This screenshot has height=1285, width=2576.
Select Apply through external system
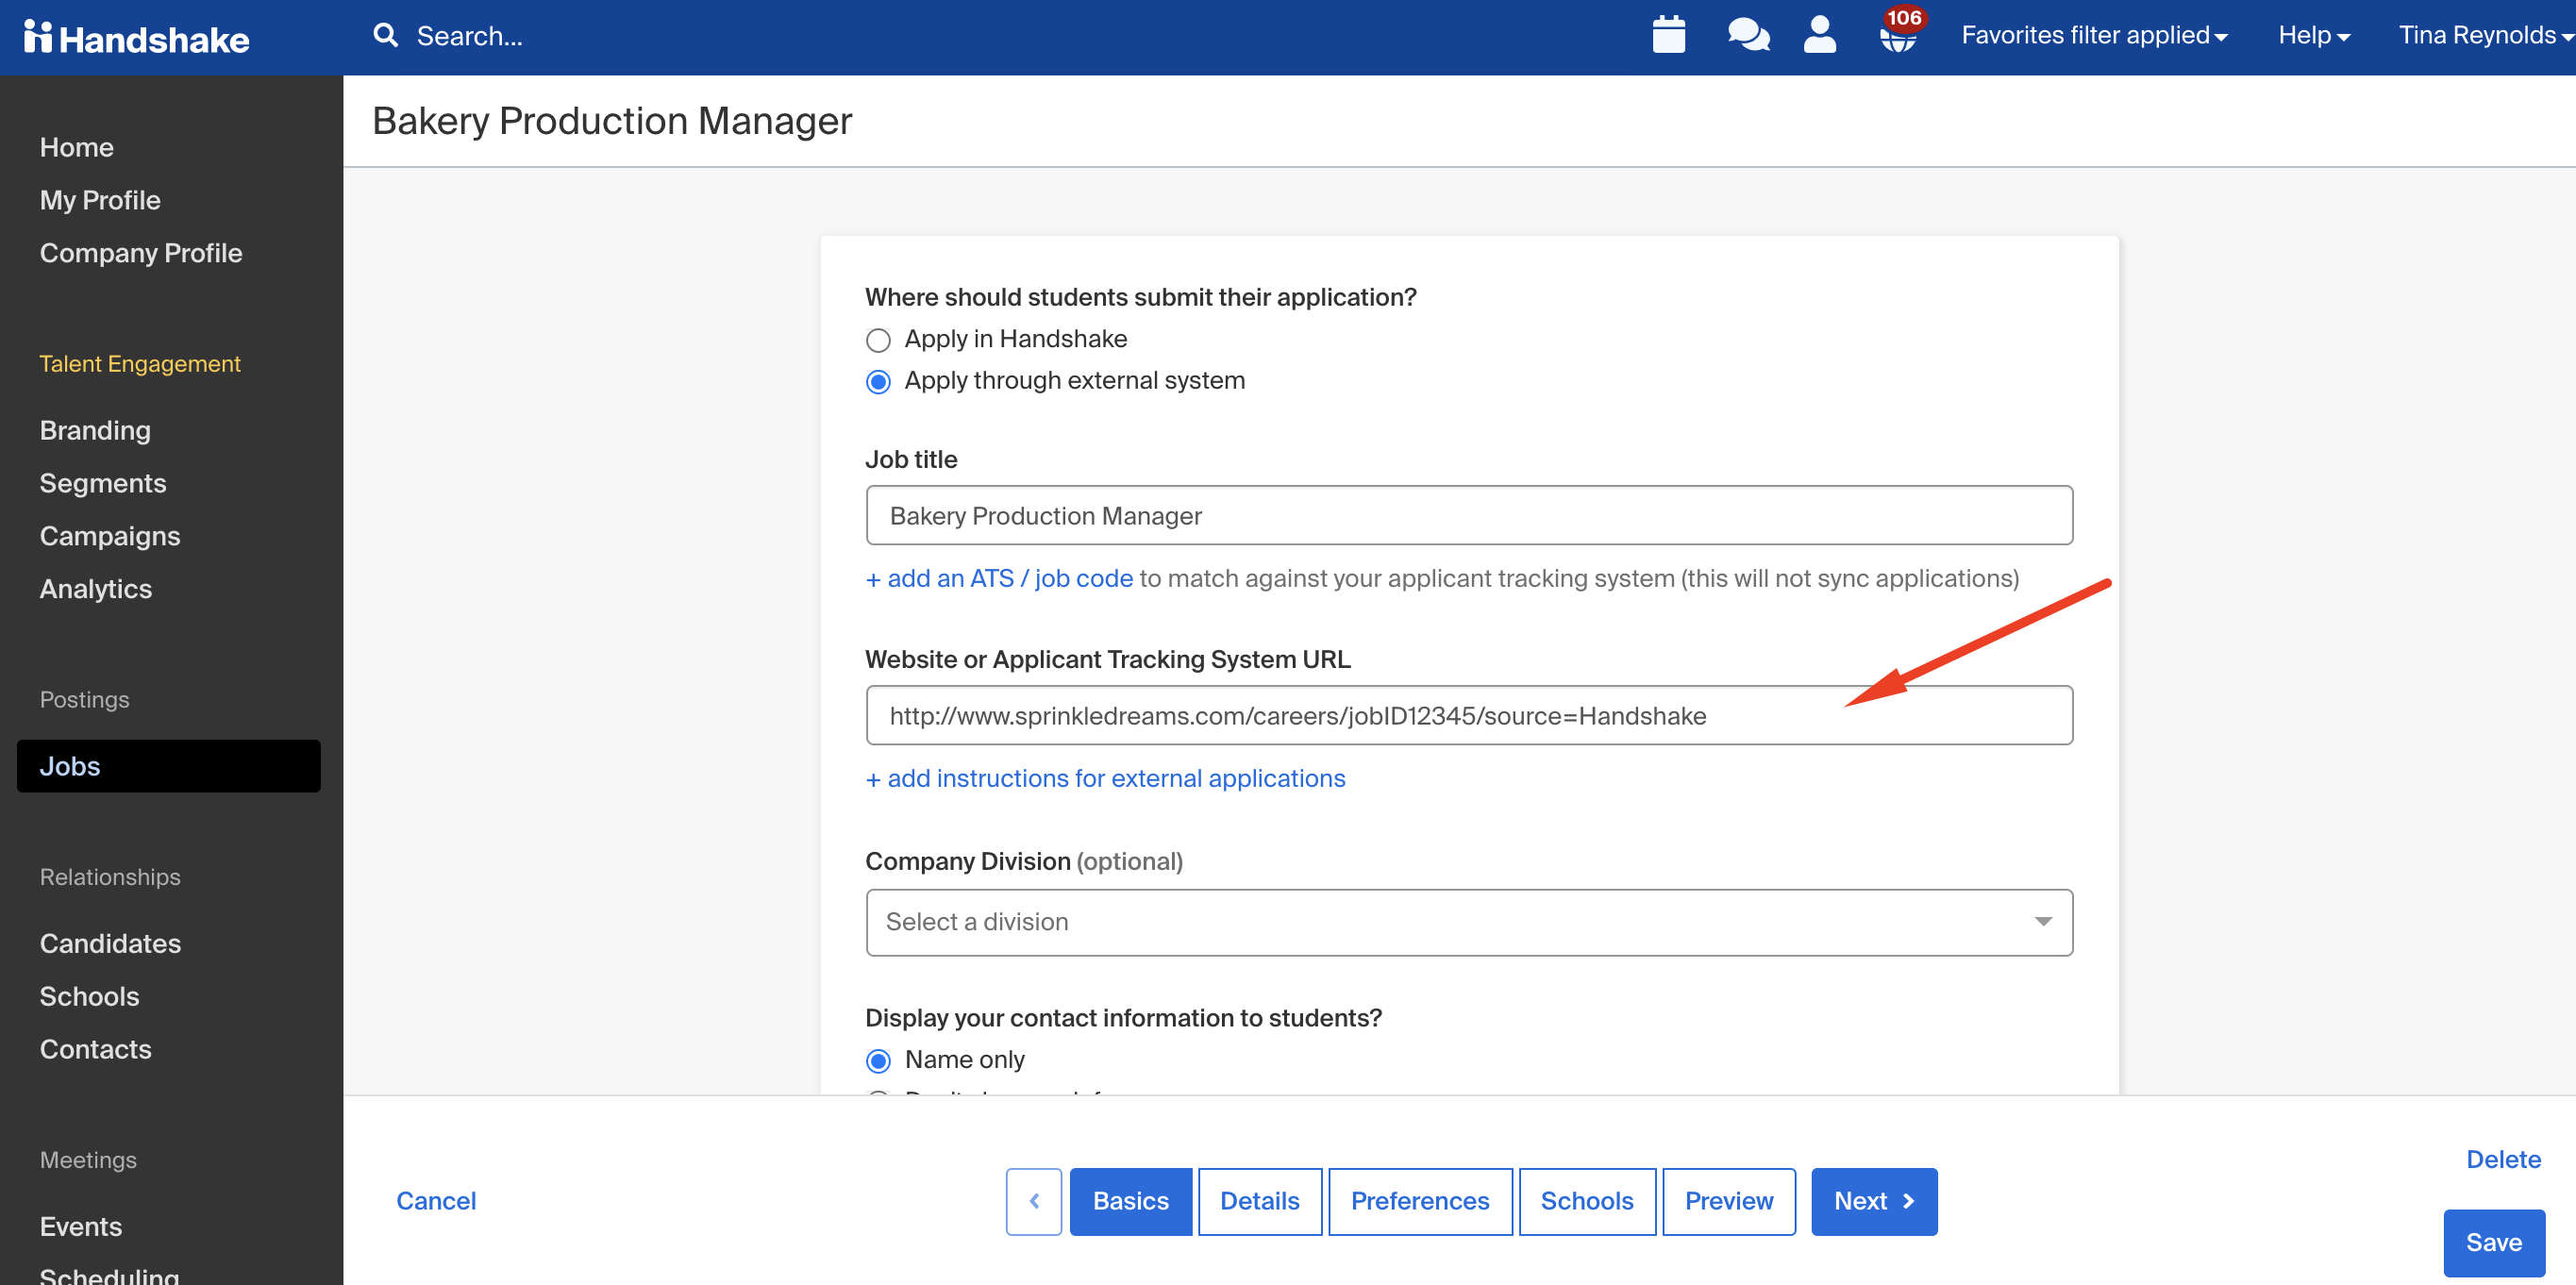[877, 381]
